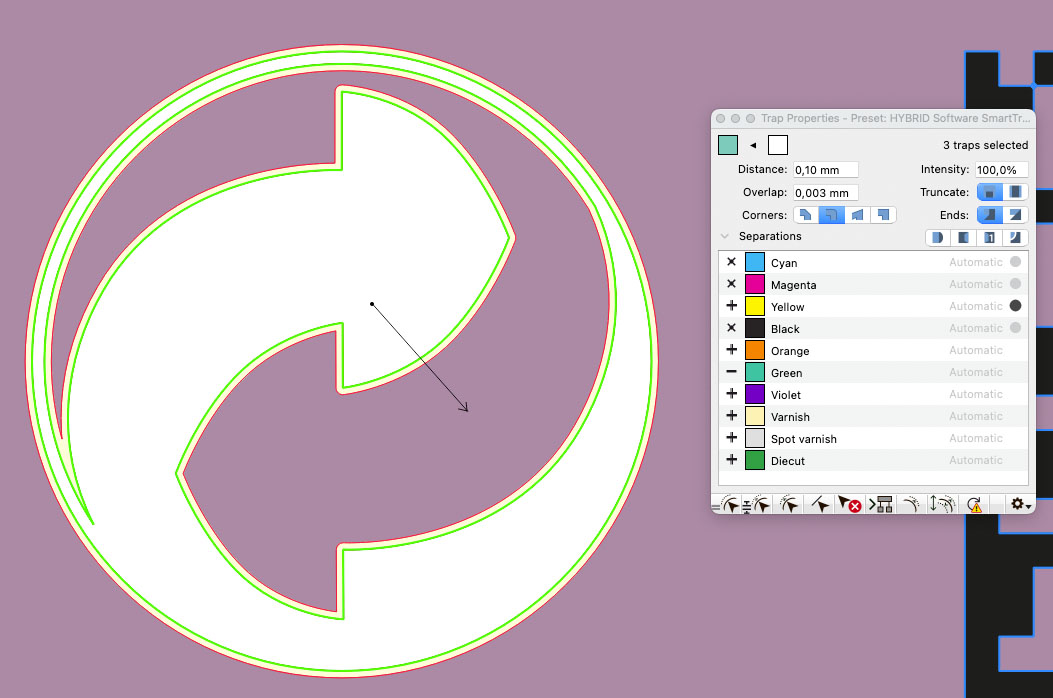
Task: Toggle the gray dot on Black row
Action: pos(1015,328)
